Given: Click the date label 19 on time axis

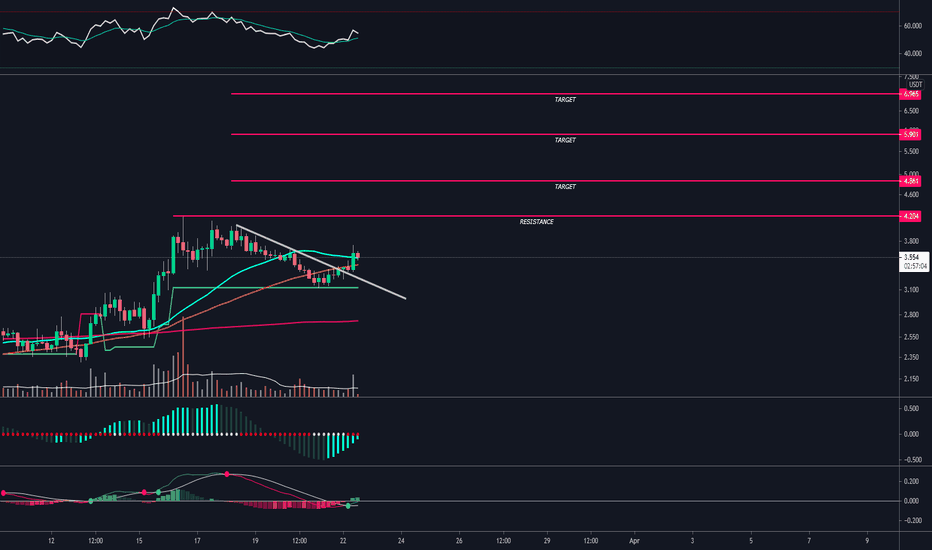Looking at the screenshot, I should tap(255, 541).
